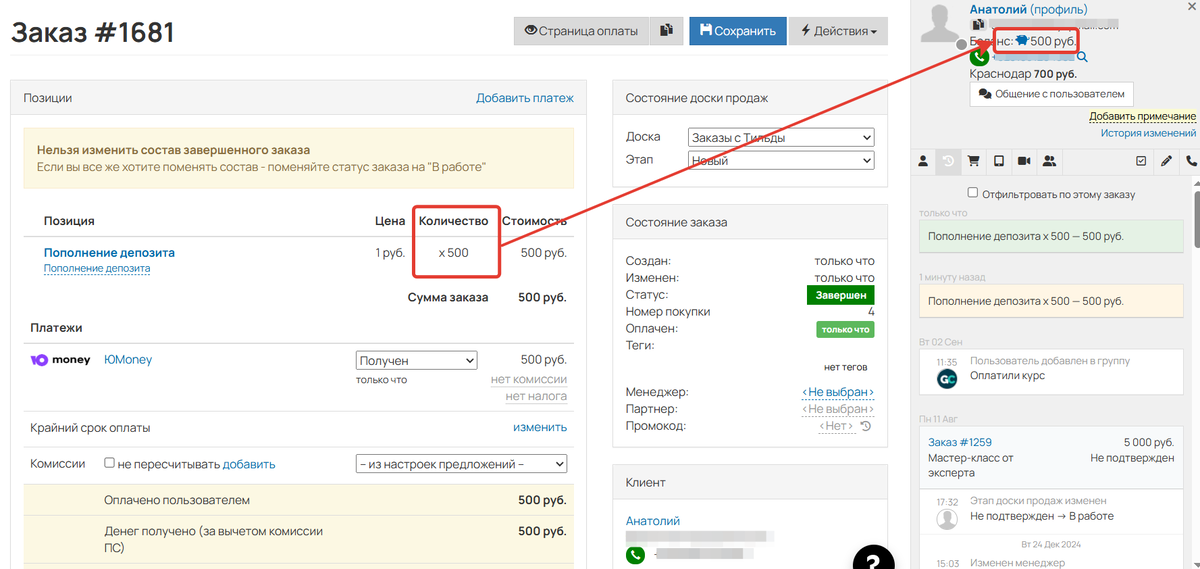Open the pencil edit icon in user panel
The width and height of the screenshot is (1200, 569).
[x=1166, y=160]
